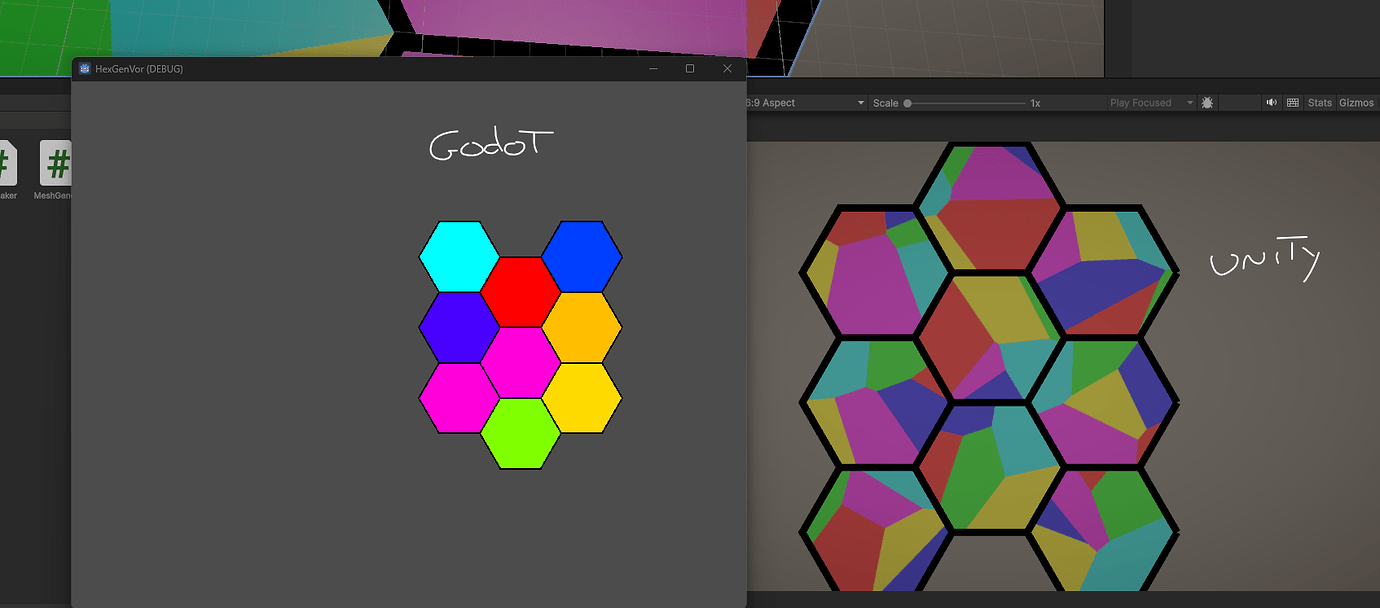Click the bug report icon beside Play Focused

pyautogui.click(x=1207, y=102)
